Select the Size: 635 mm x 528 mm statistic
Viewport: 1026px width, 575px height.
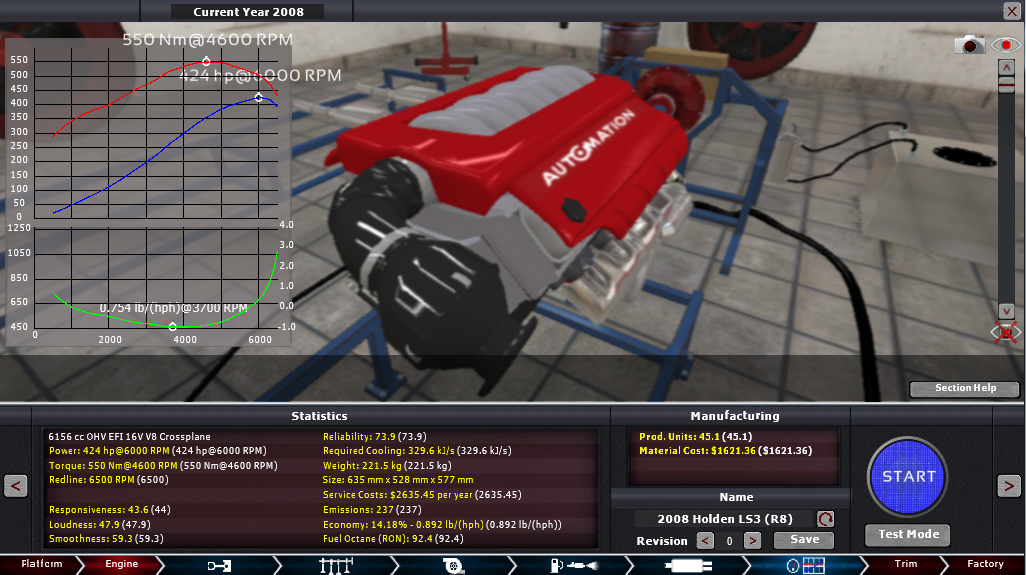click(398, 479)
